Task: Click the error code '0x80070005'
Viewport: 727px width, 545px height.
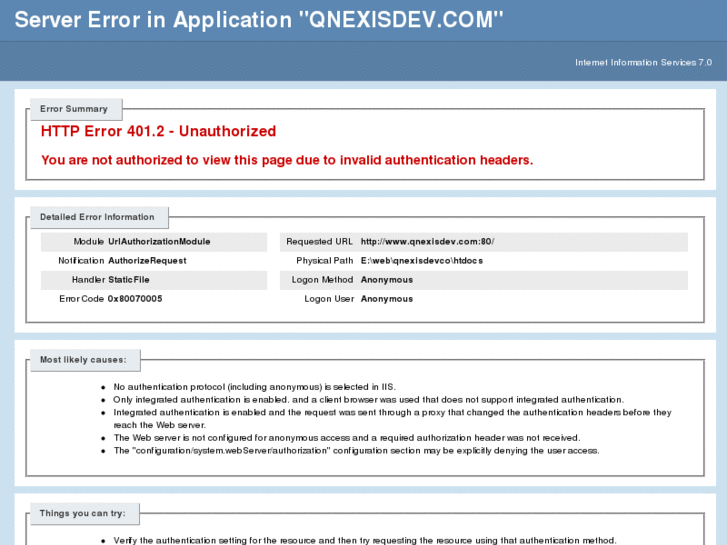Action: (135, 299)
